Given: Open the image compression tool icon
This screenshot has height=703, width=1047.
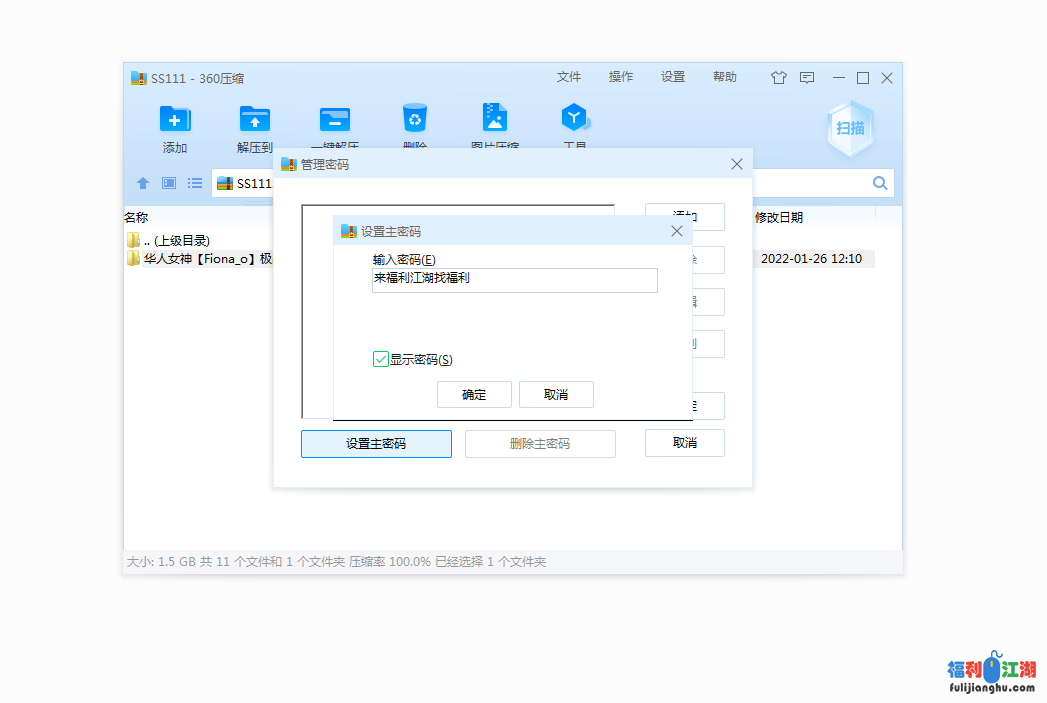Looking at the screenshot, I should pyautogui.click(x=495, y=119).
